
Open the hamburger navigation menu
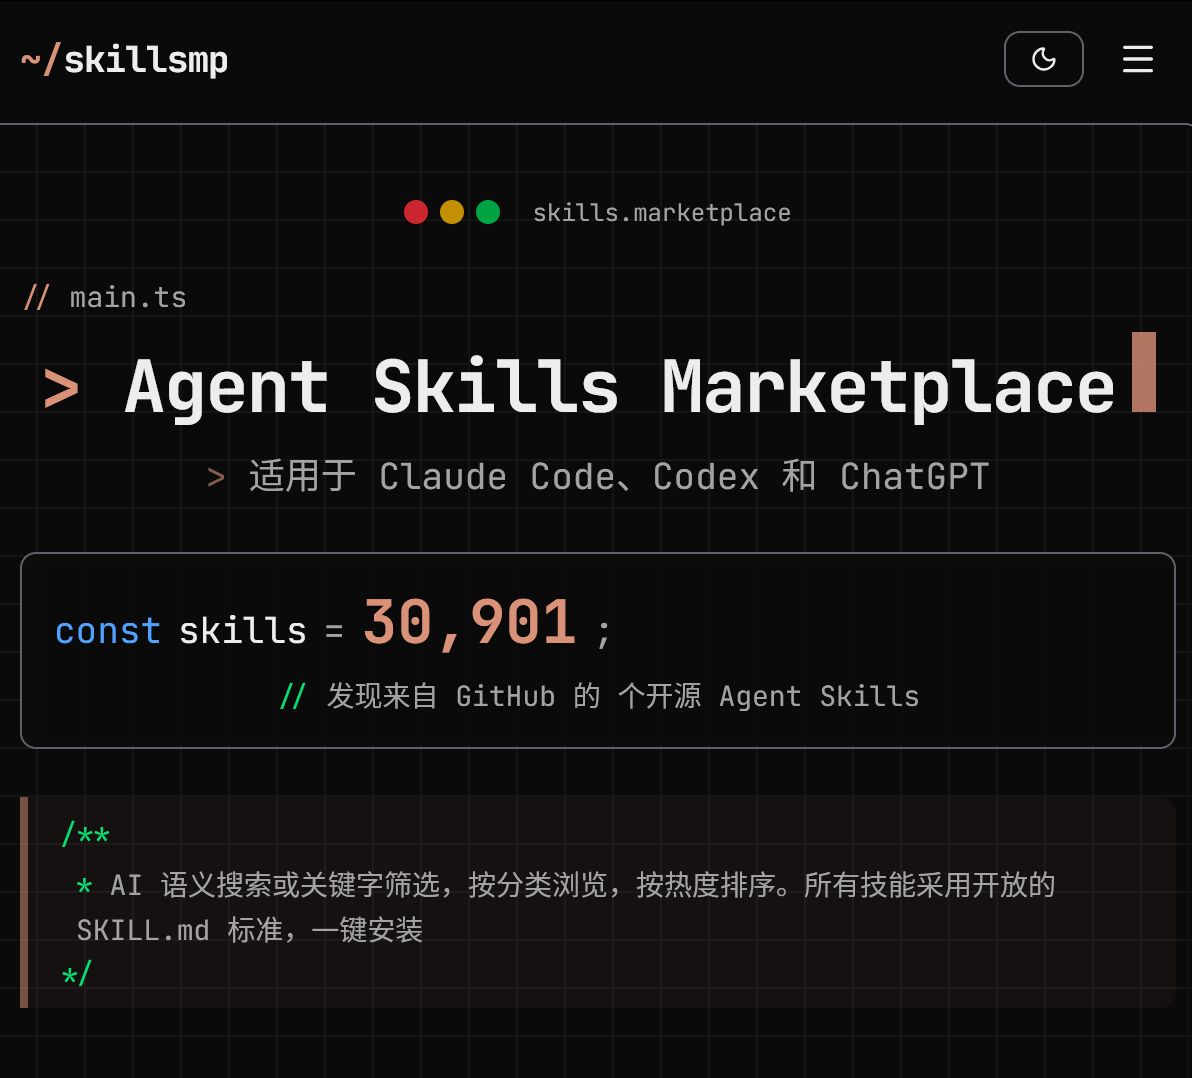(x=1137, y=59)
